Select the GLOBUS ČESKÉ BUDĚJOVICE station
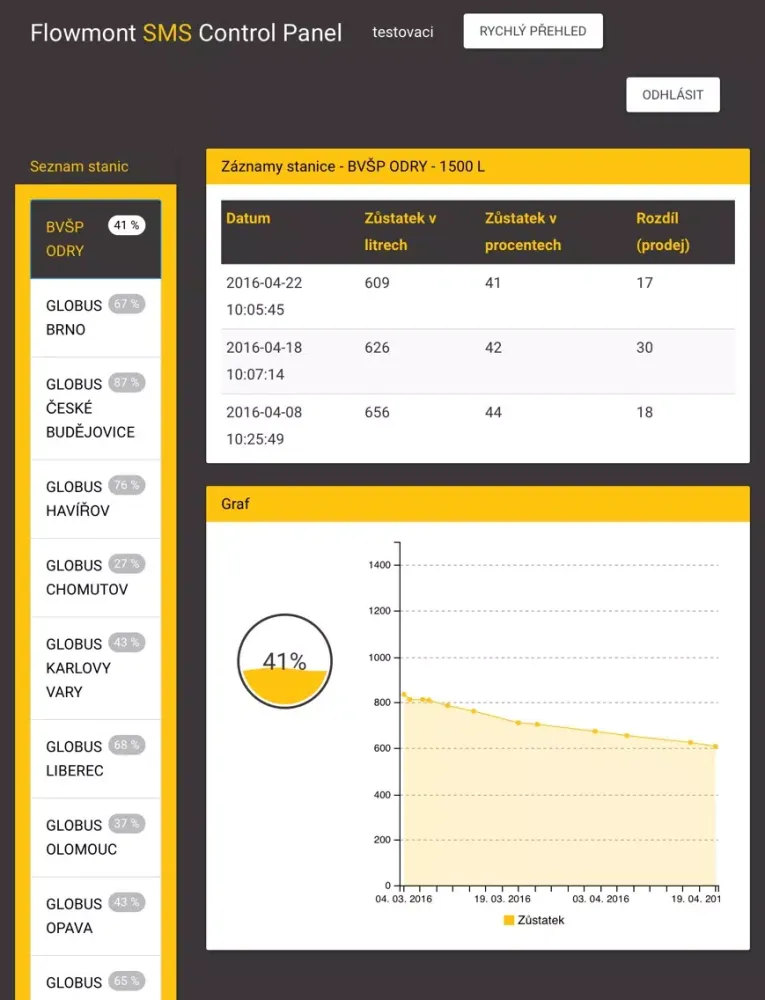765x1000 pixels. pyautogui.click(x=96, y=408)
